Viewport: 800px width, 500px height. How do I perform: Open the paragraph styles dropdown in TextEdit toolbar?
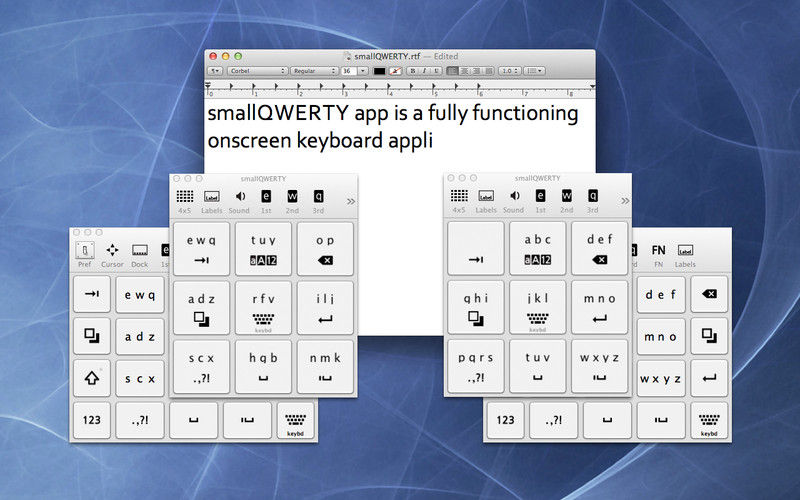coord(215,71)
